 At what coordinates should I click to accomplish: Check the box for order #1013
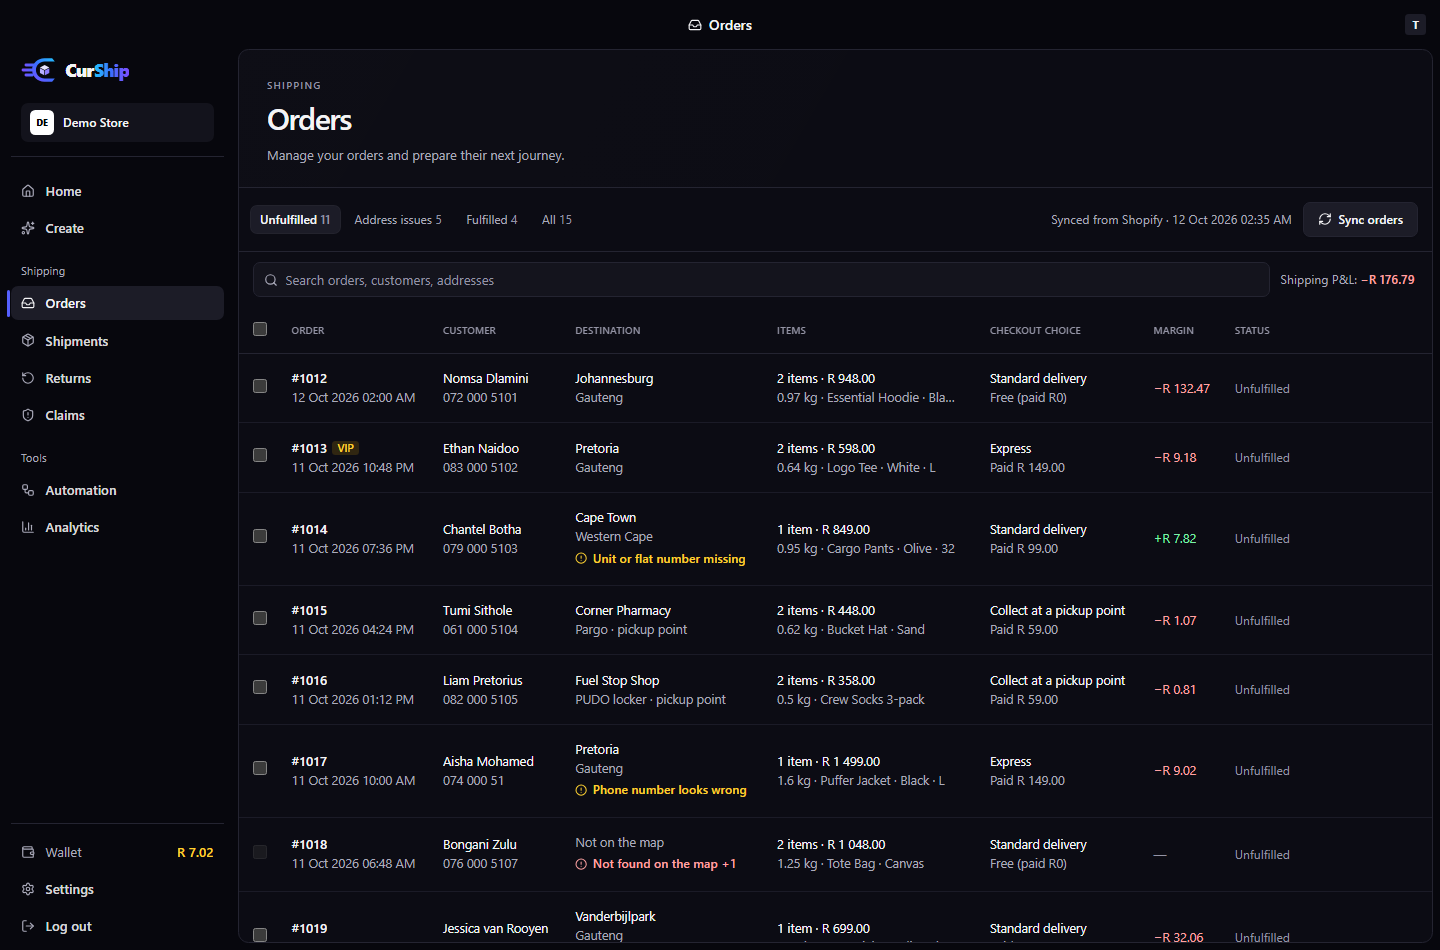pos(260,455)
